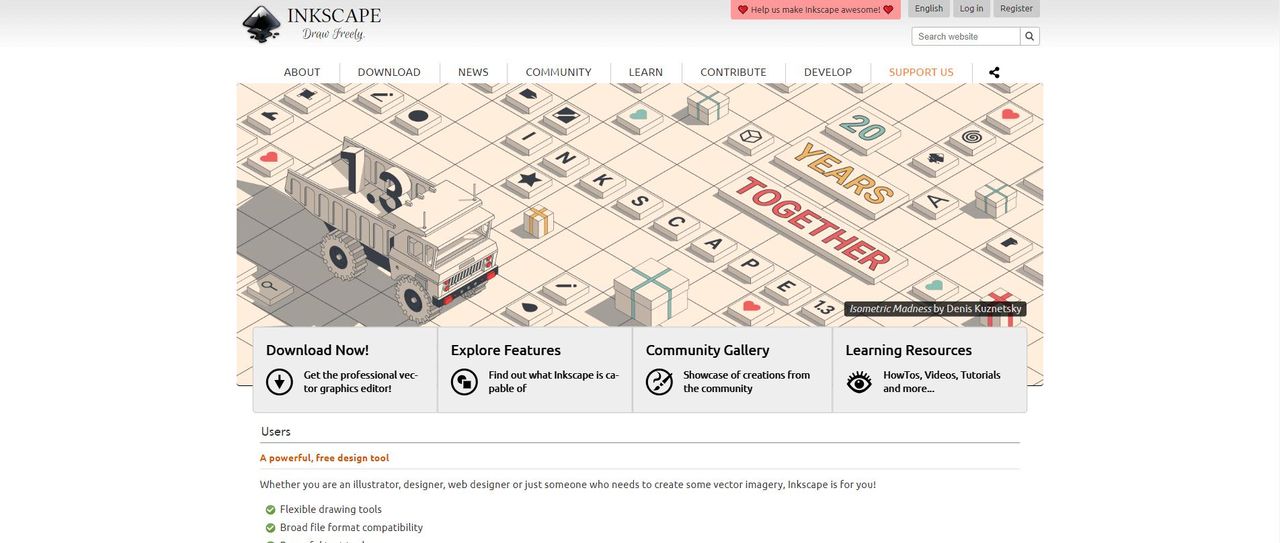1280x543 pixels.
Task: Click the Community Gallery brush icon
Action: point(659,382)
